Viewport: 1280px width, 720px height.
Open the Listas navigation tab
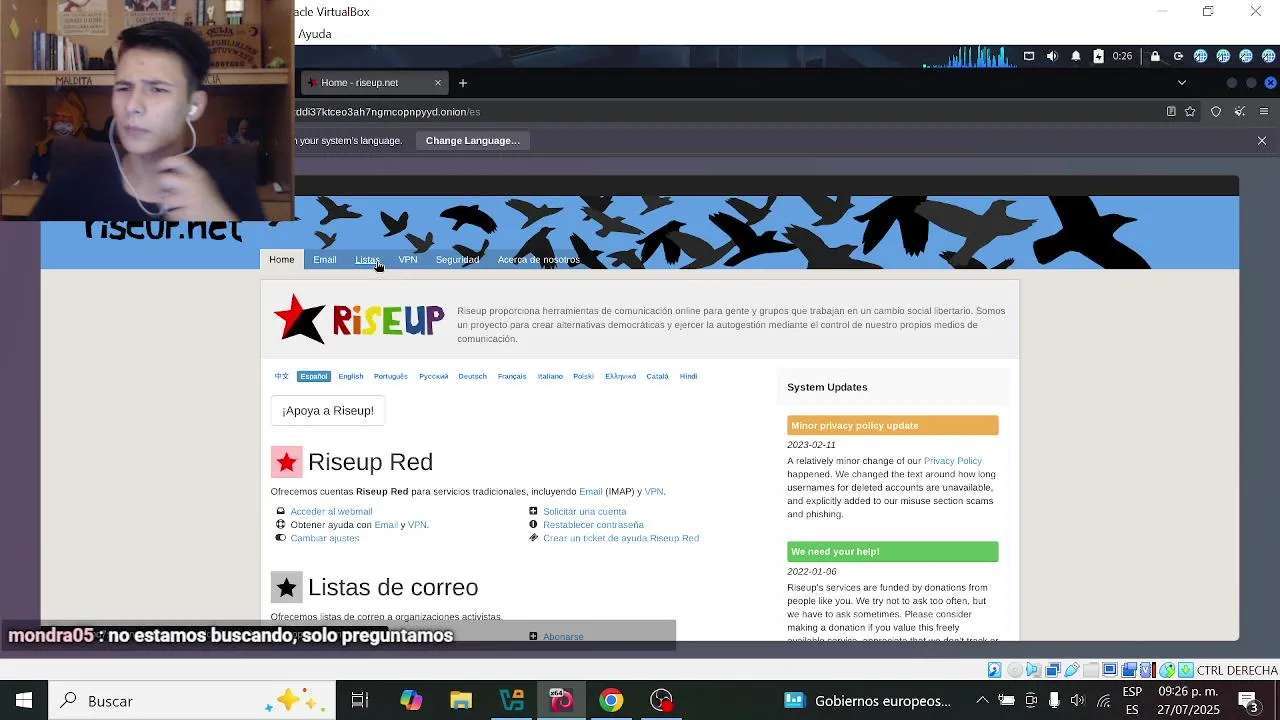point(367,260)
